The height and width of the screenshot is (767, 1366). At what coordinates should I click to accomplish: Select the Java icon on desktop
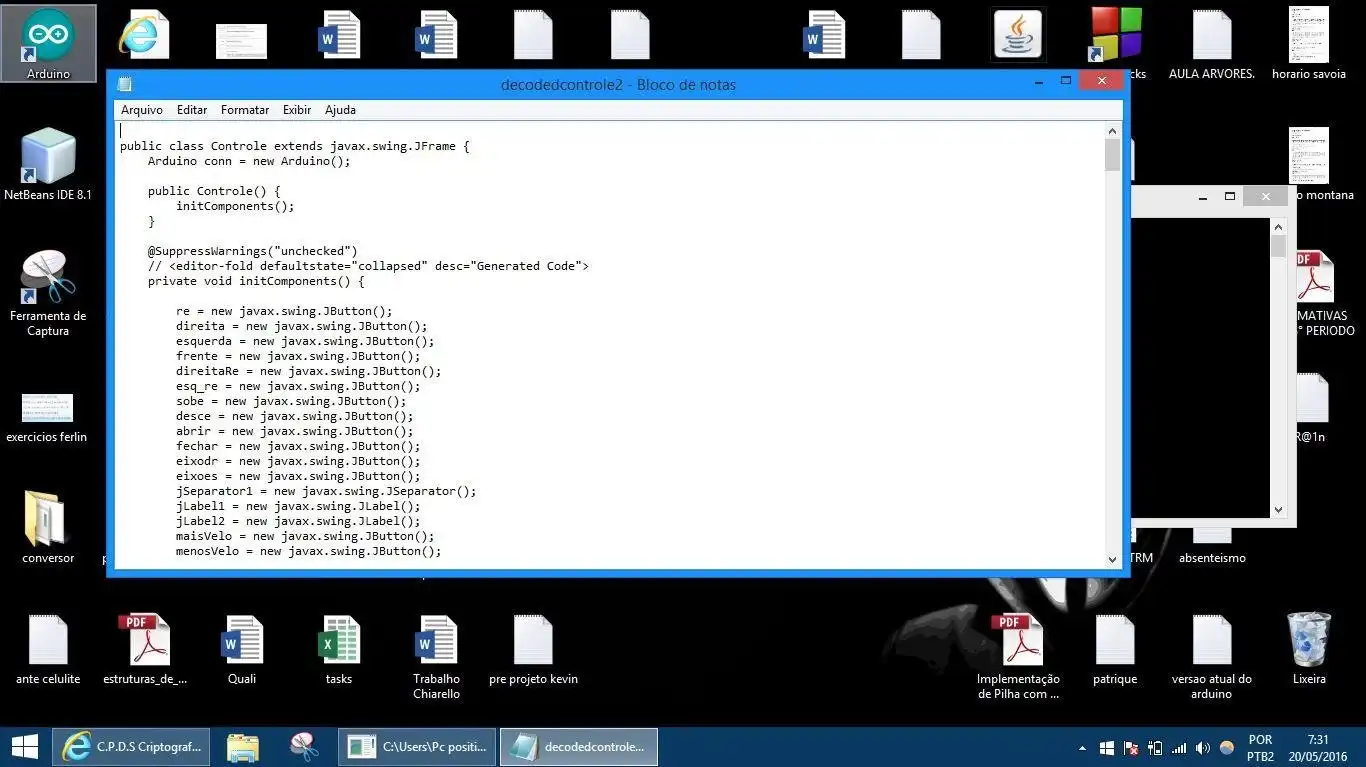coord(1018,35)
